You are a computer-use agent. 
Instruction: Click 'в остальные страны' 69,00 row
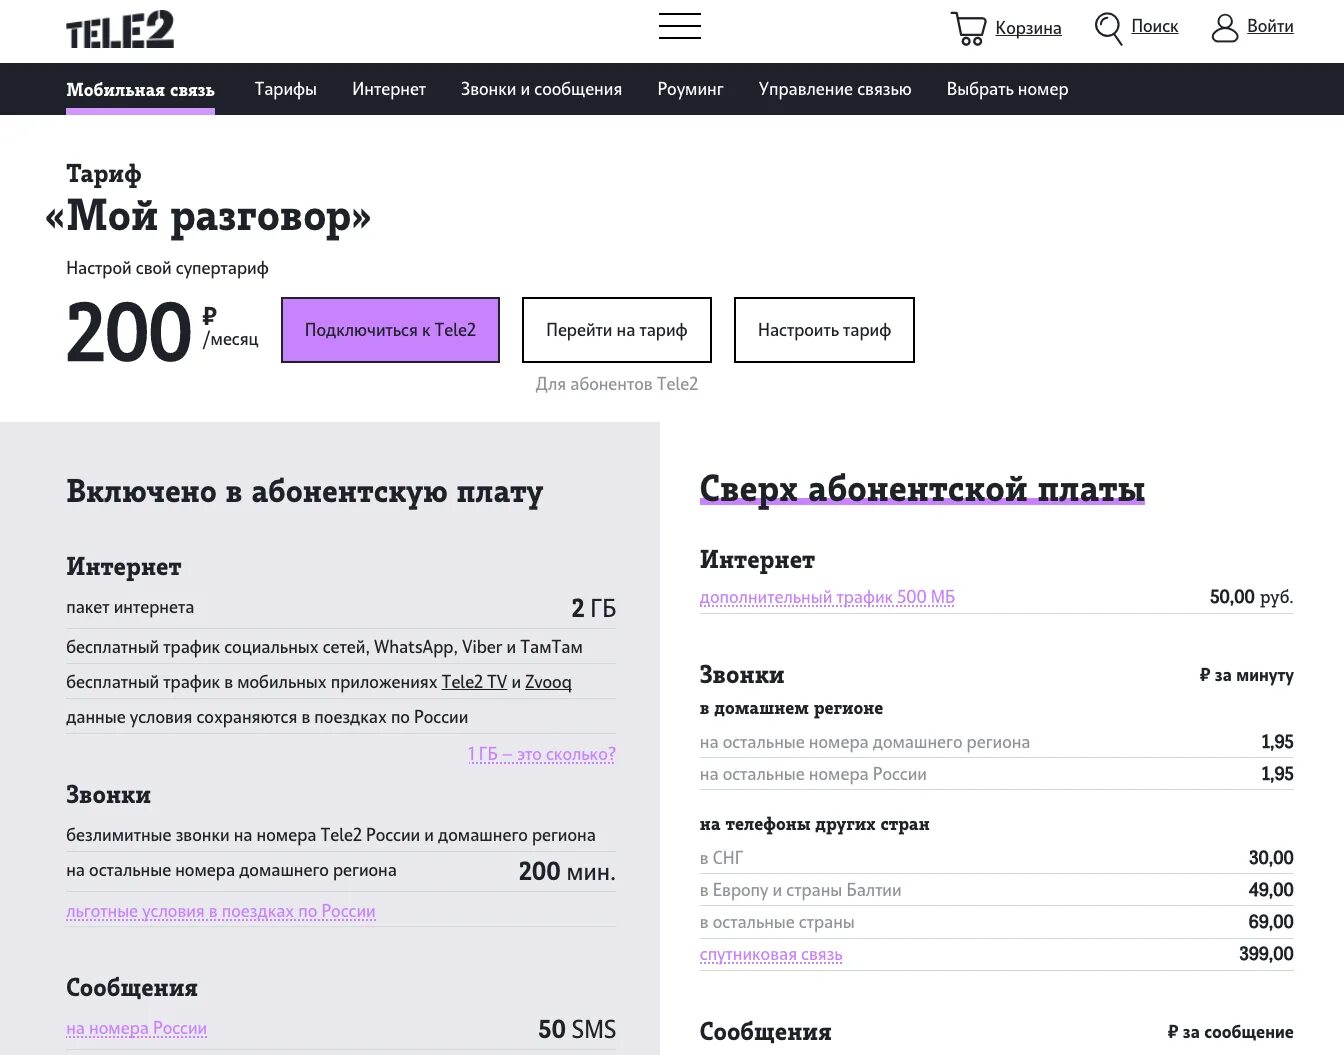[x=997, y=922]
